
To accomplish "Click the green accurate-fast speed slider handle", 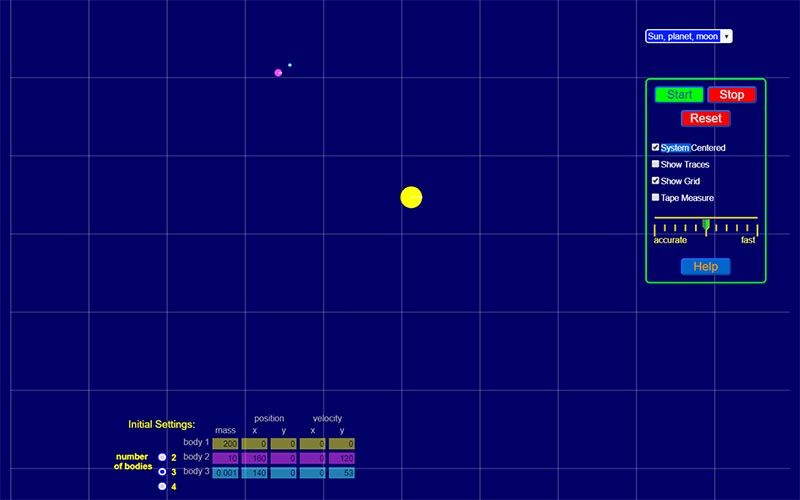I will click(706, 225).
